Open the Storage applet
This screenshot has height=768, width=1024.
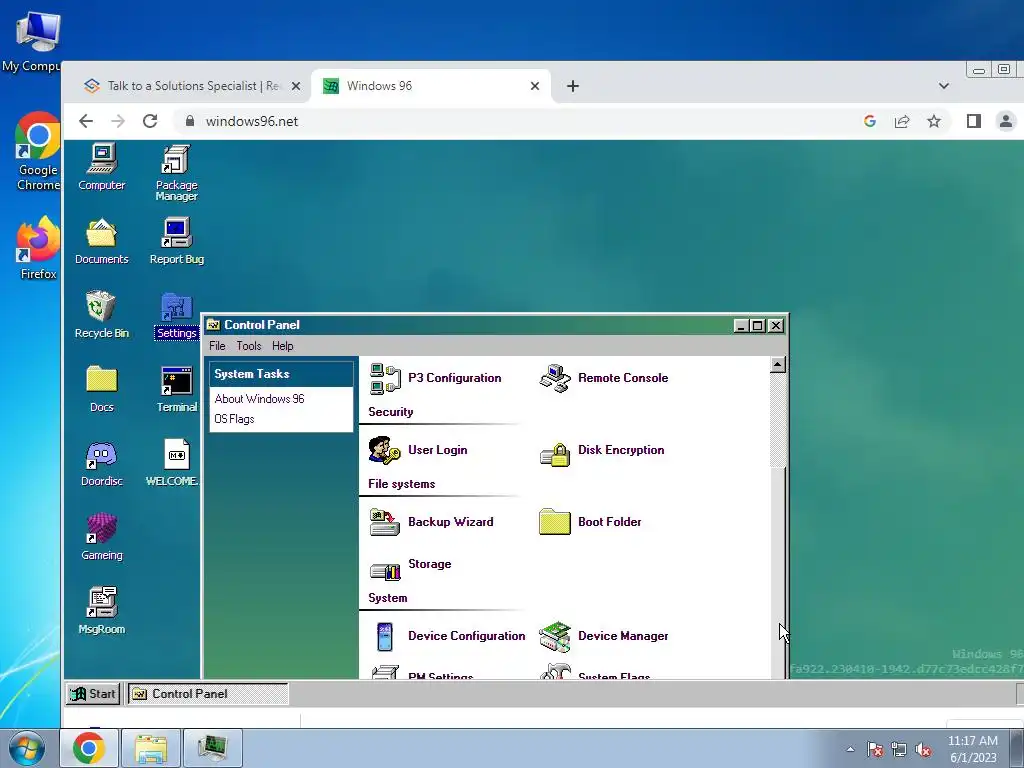pyautogui.click(x=410, y=568)
